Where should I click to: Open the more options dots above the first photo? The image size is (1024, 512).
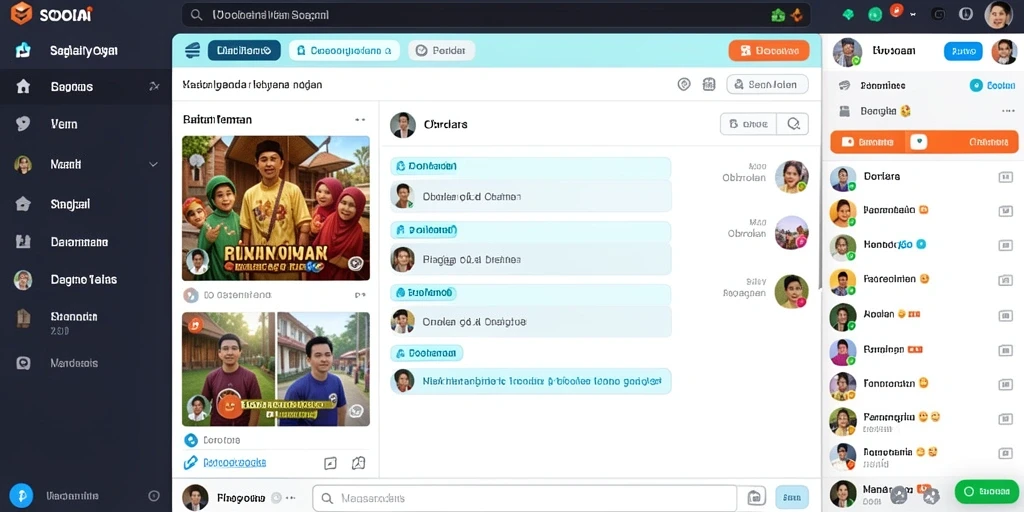[x=360, y=120]
